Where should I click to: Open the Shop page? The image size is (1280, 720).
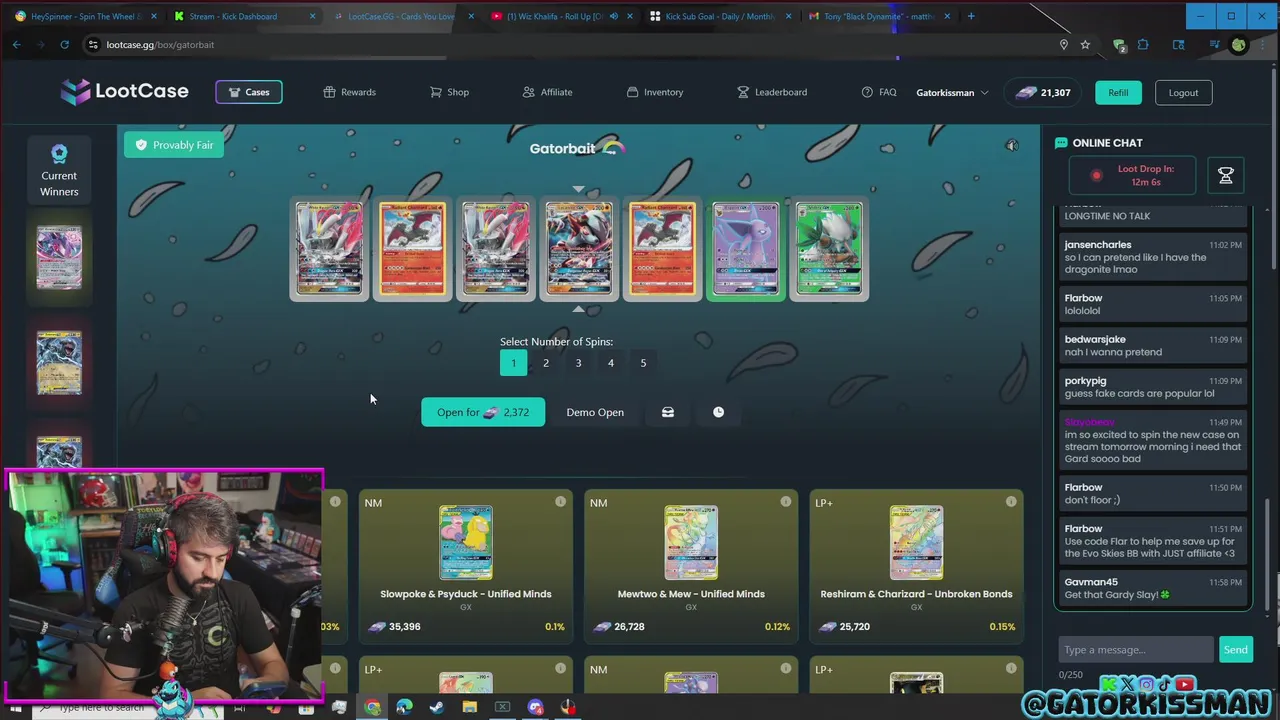449,92
